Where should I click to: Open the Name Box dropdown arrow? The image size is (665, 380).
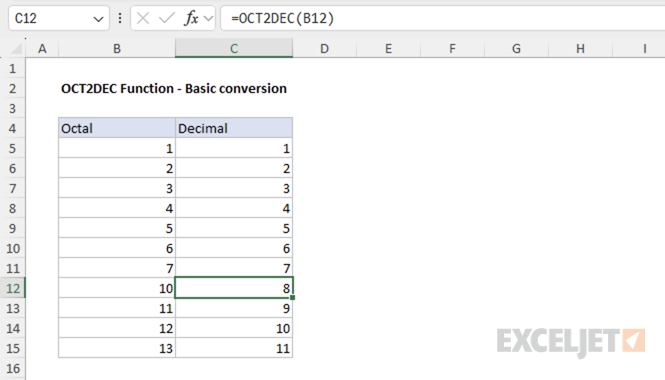point(98,19)
